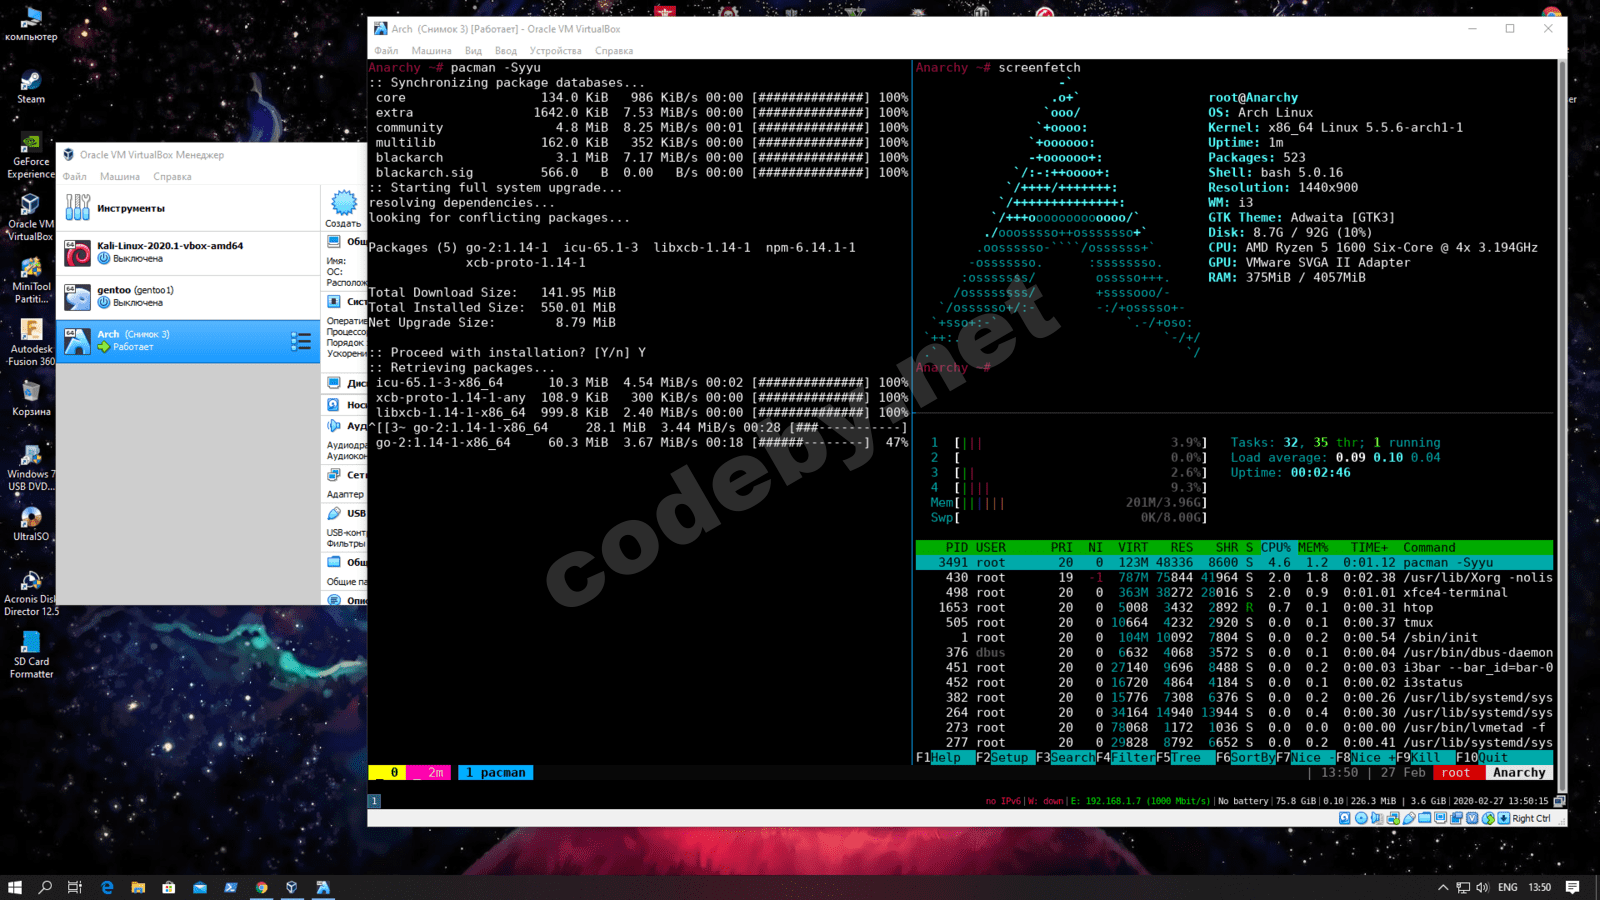Open the Acronis Disk Director desktop icon
This screenshot has width=1600, height=900.
click(31, 593)
